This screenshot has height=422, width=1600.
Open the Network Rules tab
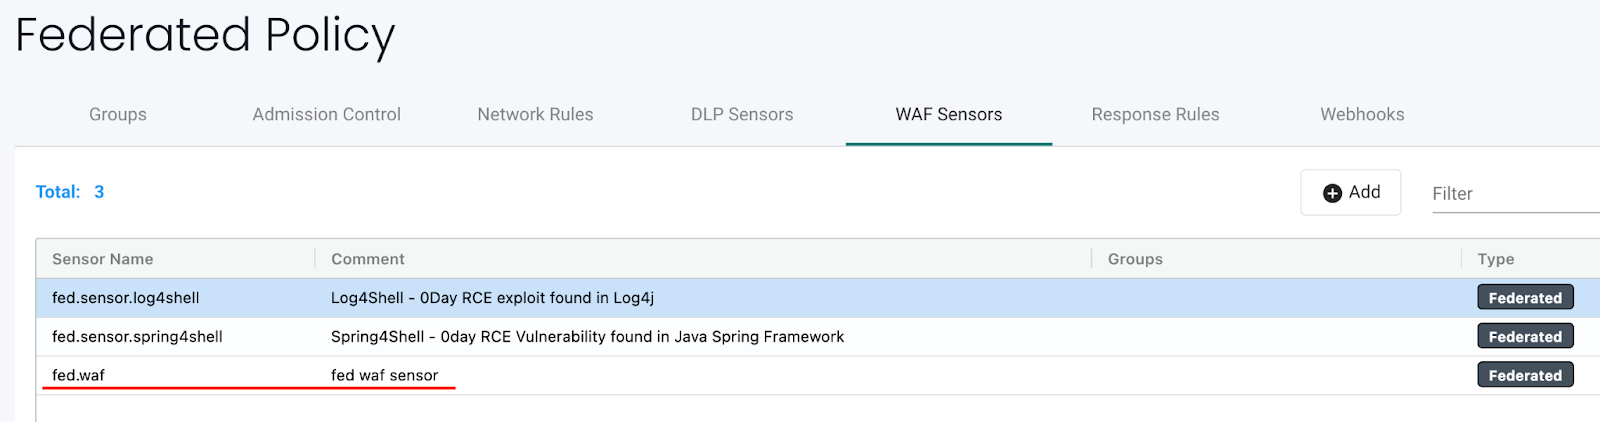535,114
